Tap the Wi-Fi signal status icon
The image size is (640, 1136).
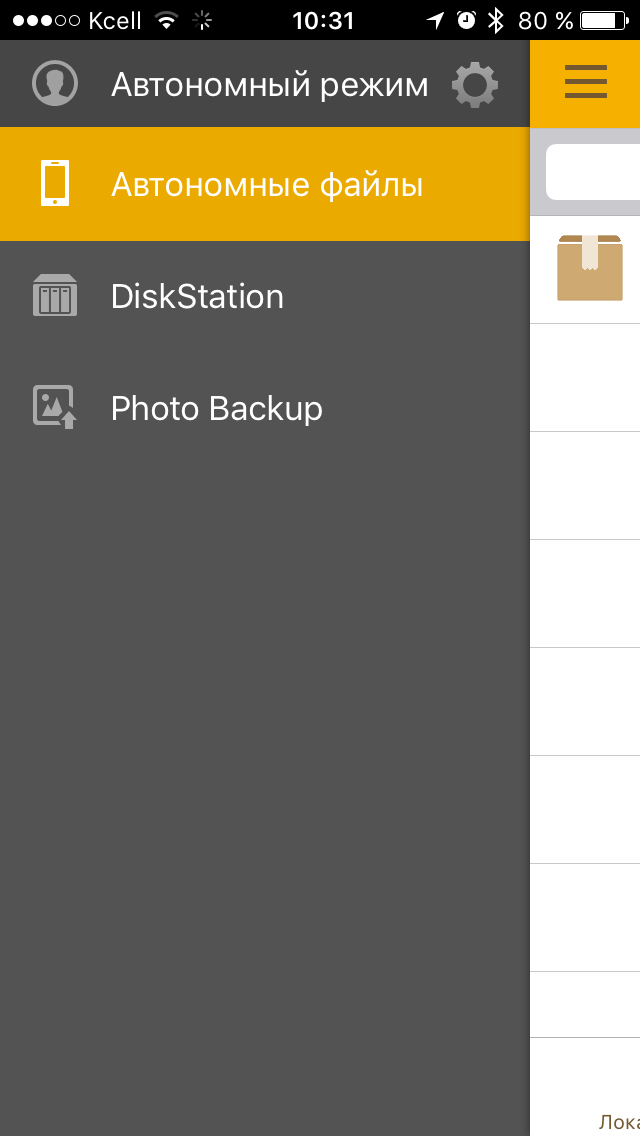point(167,21)
